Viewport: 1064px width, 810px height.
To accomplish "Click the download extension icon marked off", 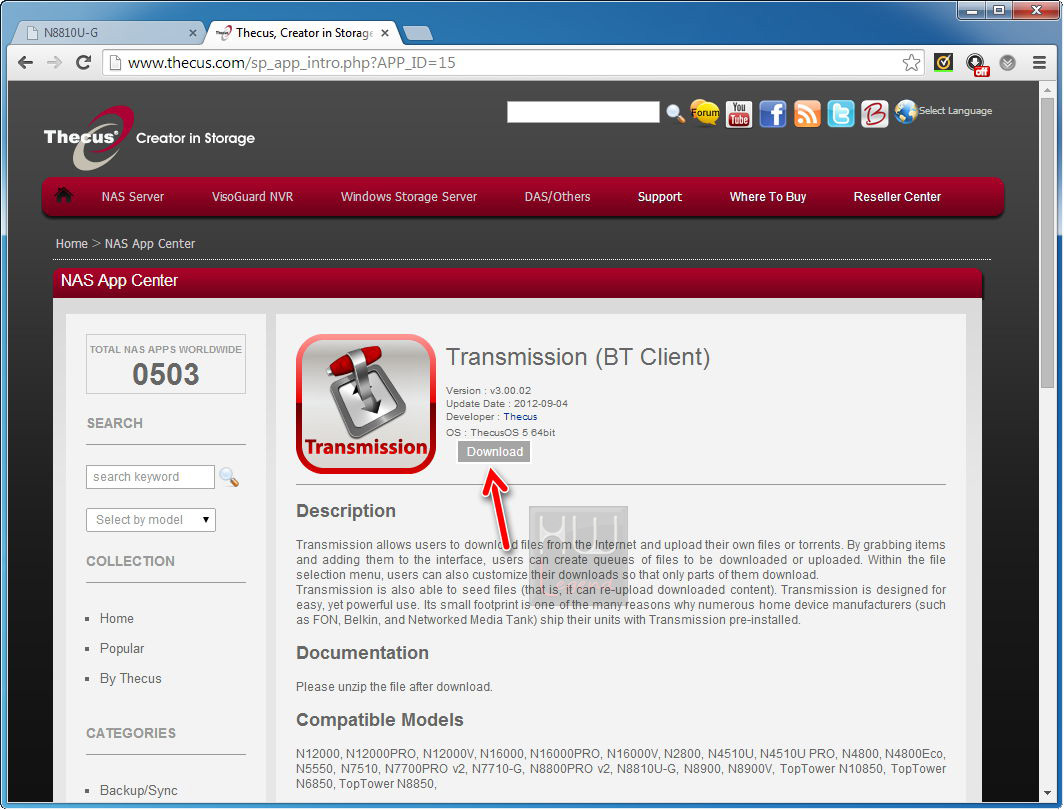I will point(976,64).
